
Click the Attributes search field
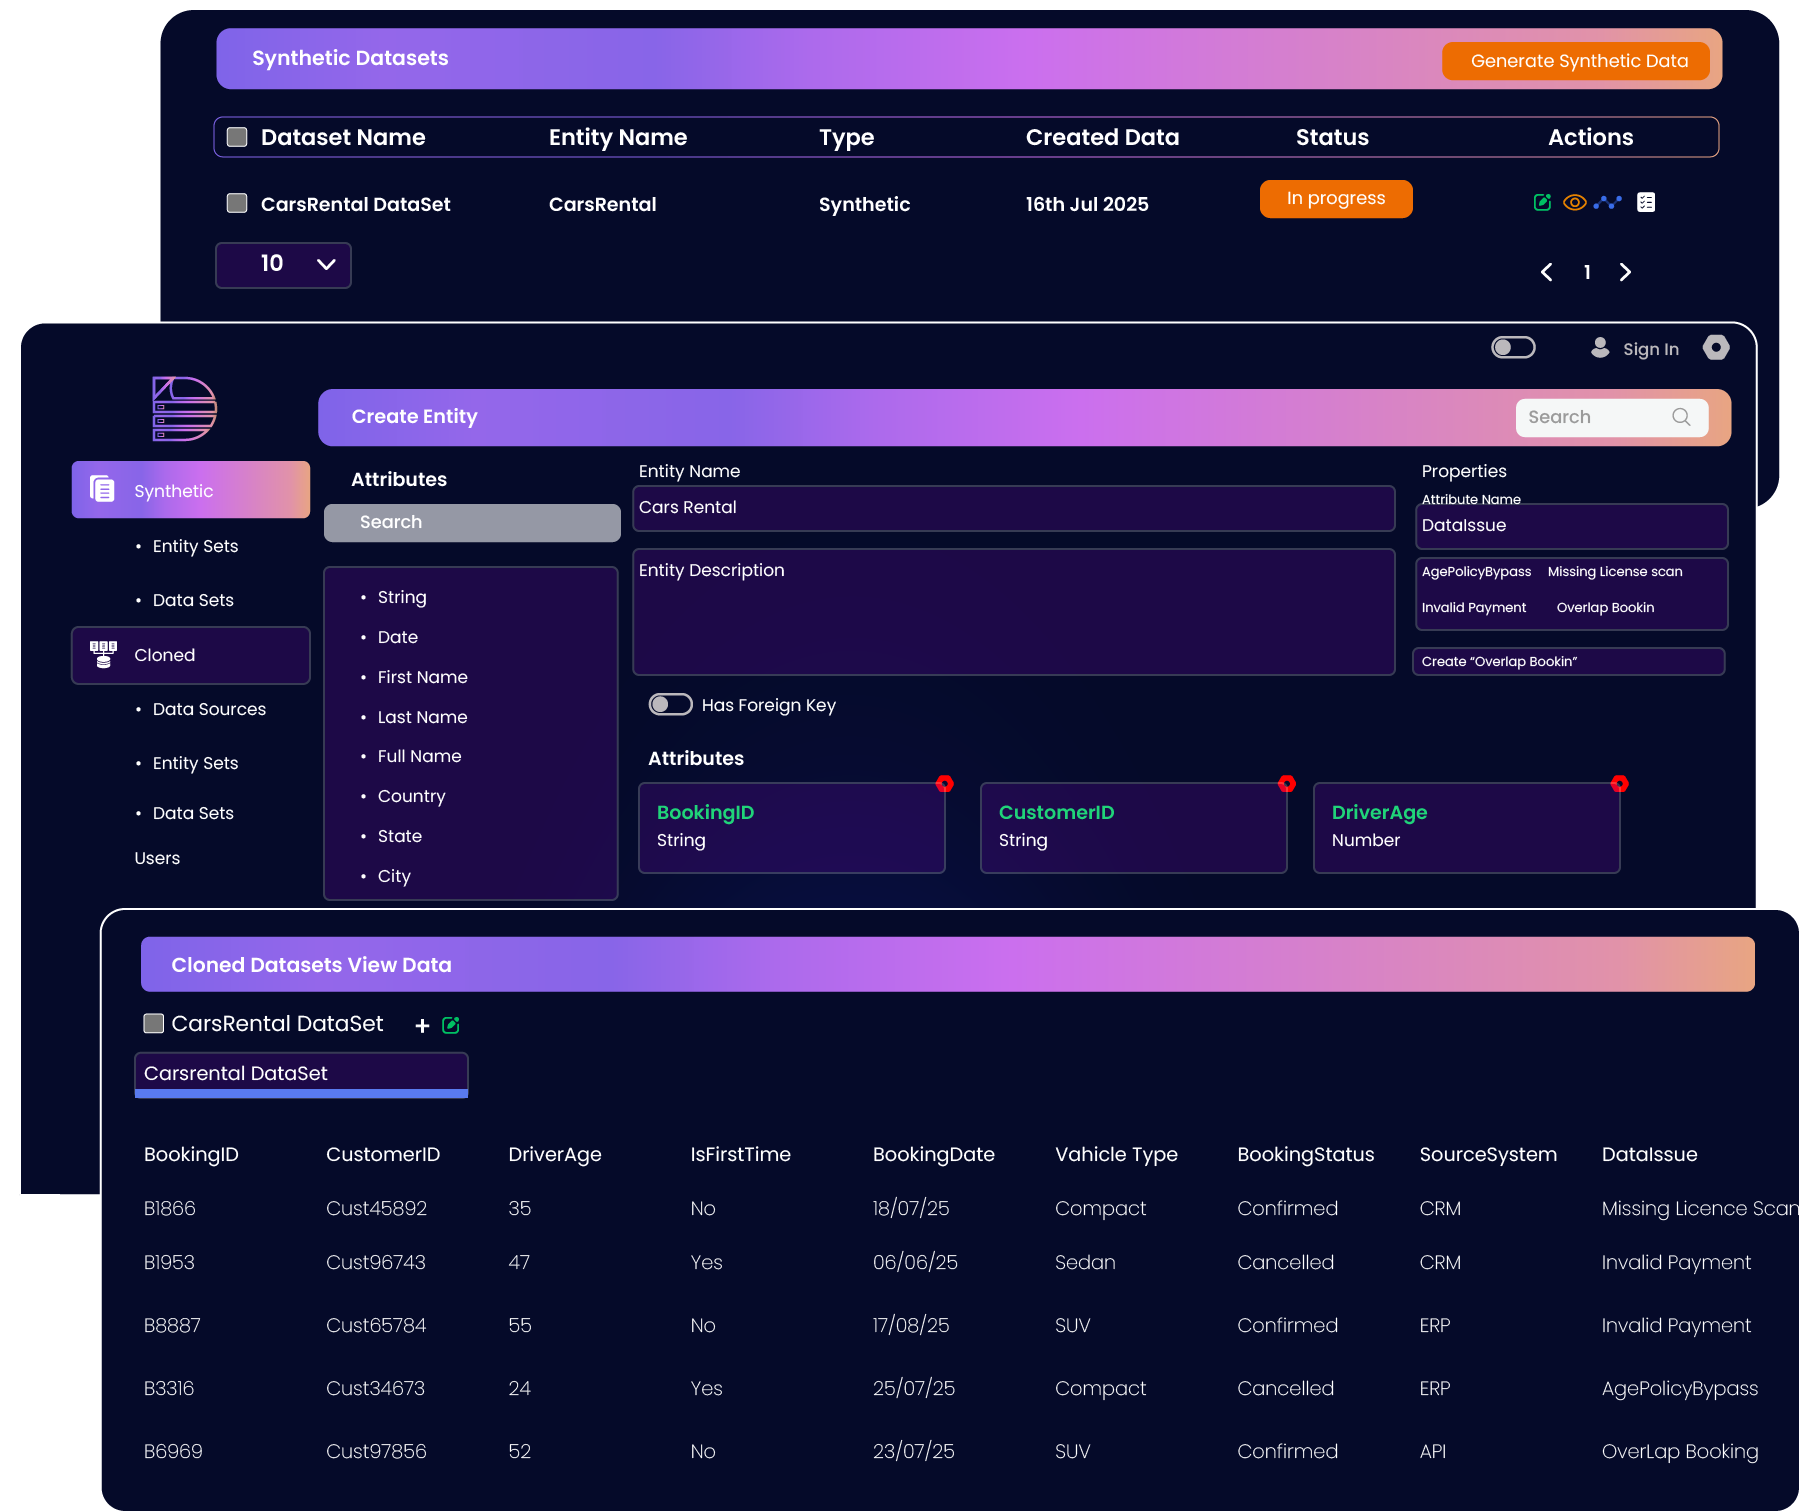pos(472,523)
